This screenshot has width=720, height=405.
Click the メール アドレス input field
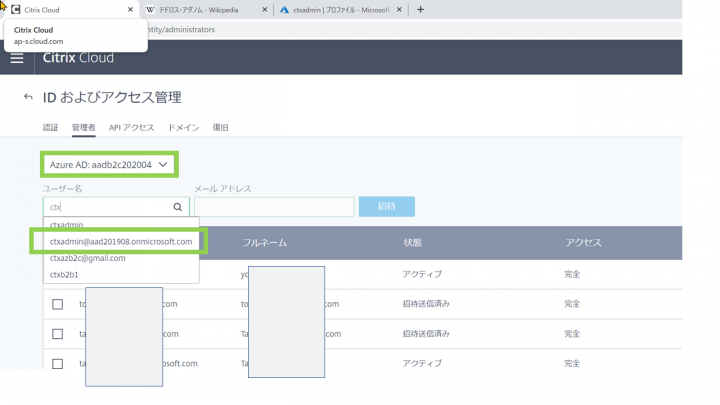(273, 207)
